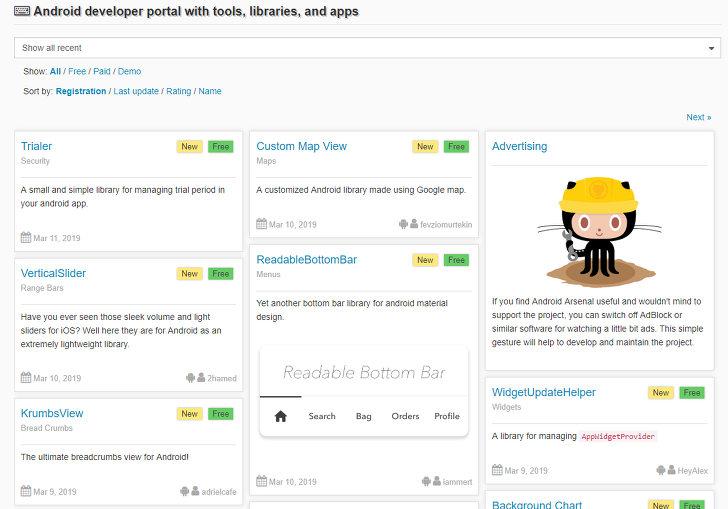
Task: Click Android icon next to adrielcafe
Action: pyautogui.click(x=185, y=491)
